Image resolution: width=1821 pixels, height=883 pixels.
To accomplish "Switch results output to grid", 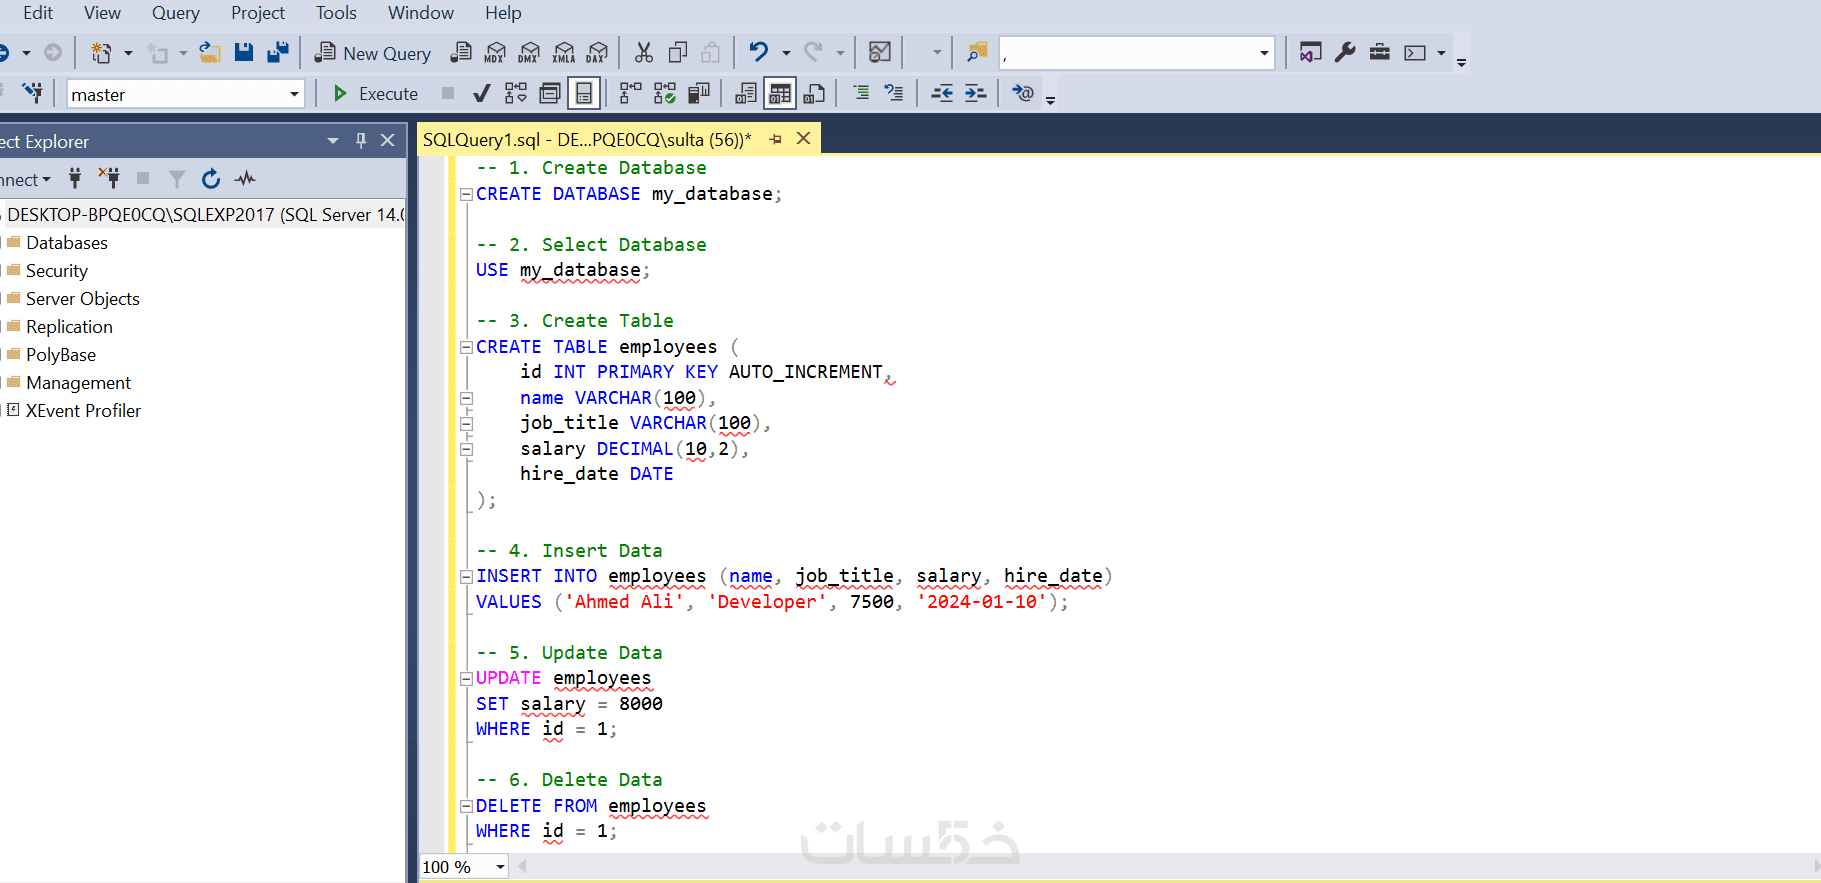I will coord(780,94).
